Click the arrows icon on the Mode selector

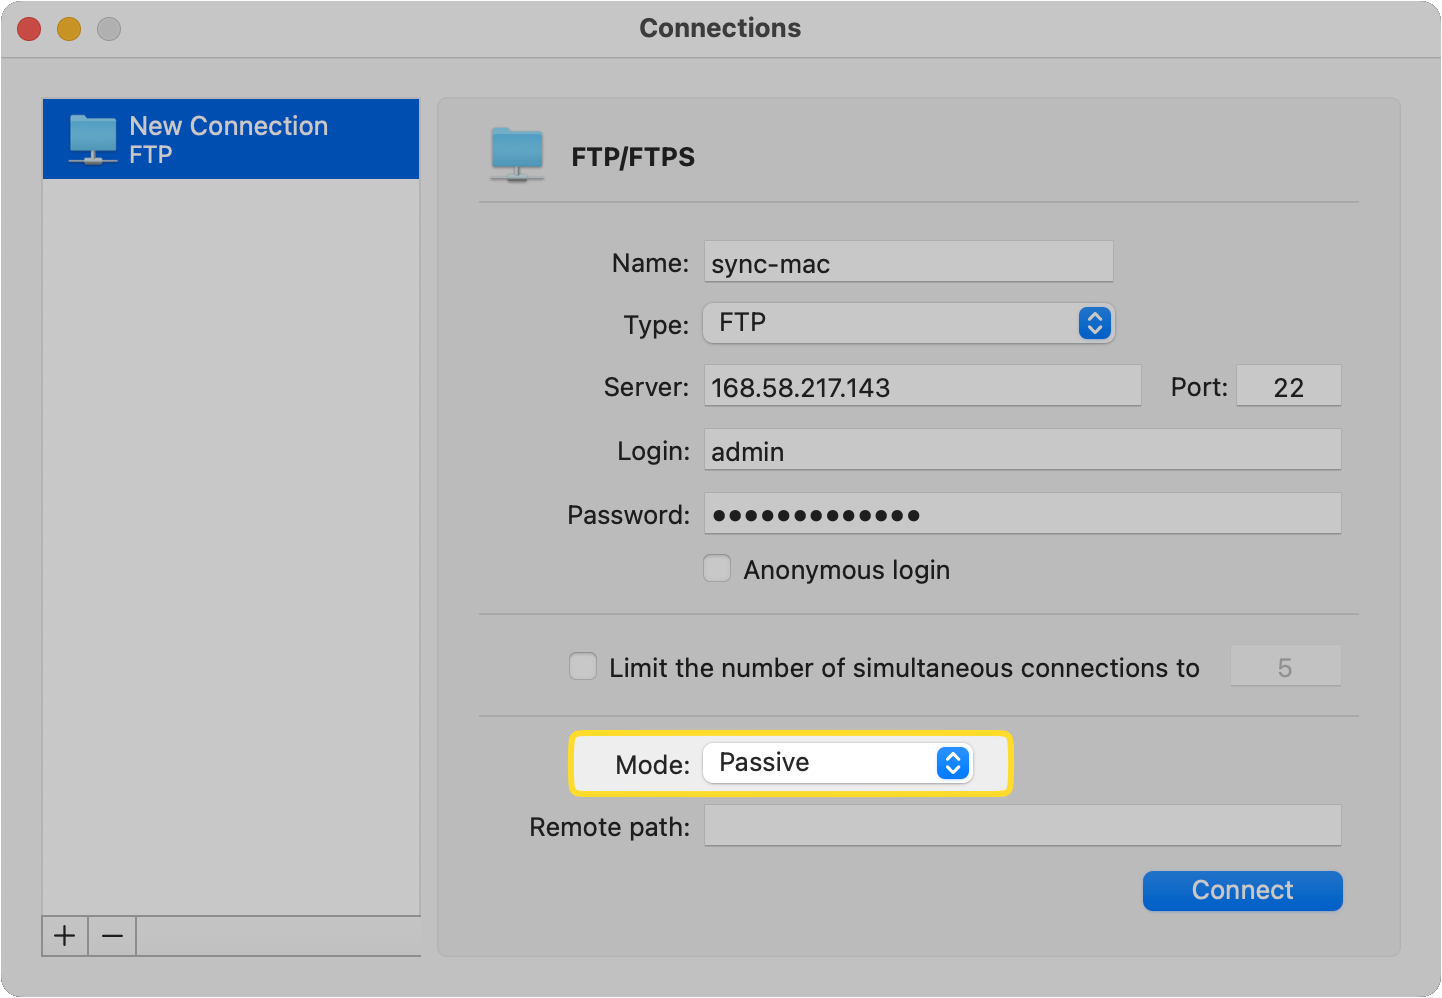(953, 763)
